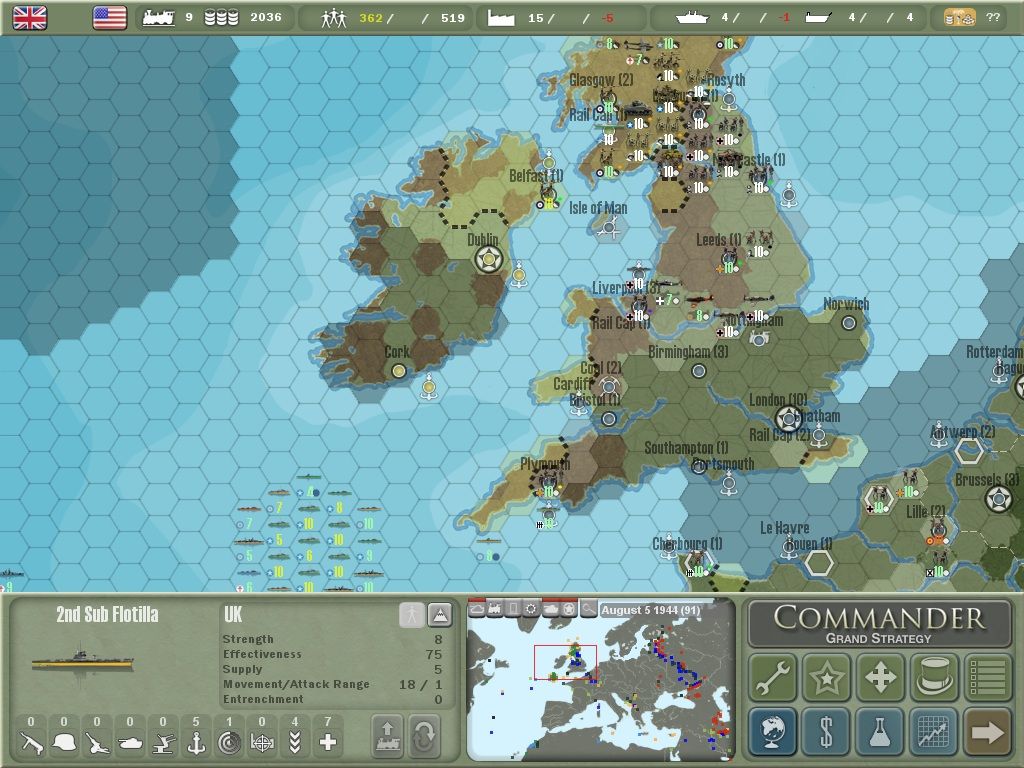
Task: Click the "Supply" stat label
Action: pyautogui.click(x=242, y=669)
